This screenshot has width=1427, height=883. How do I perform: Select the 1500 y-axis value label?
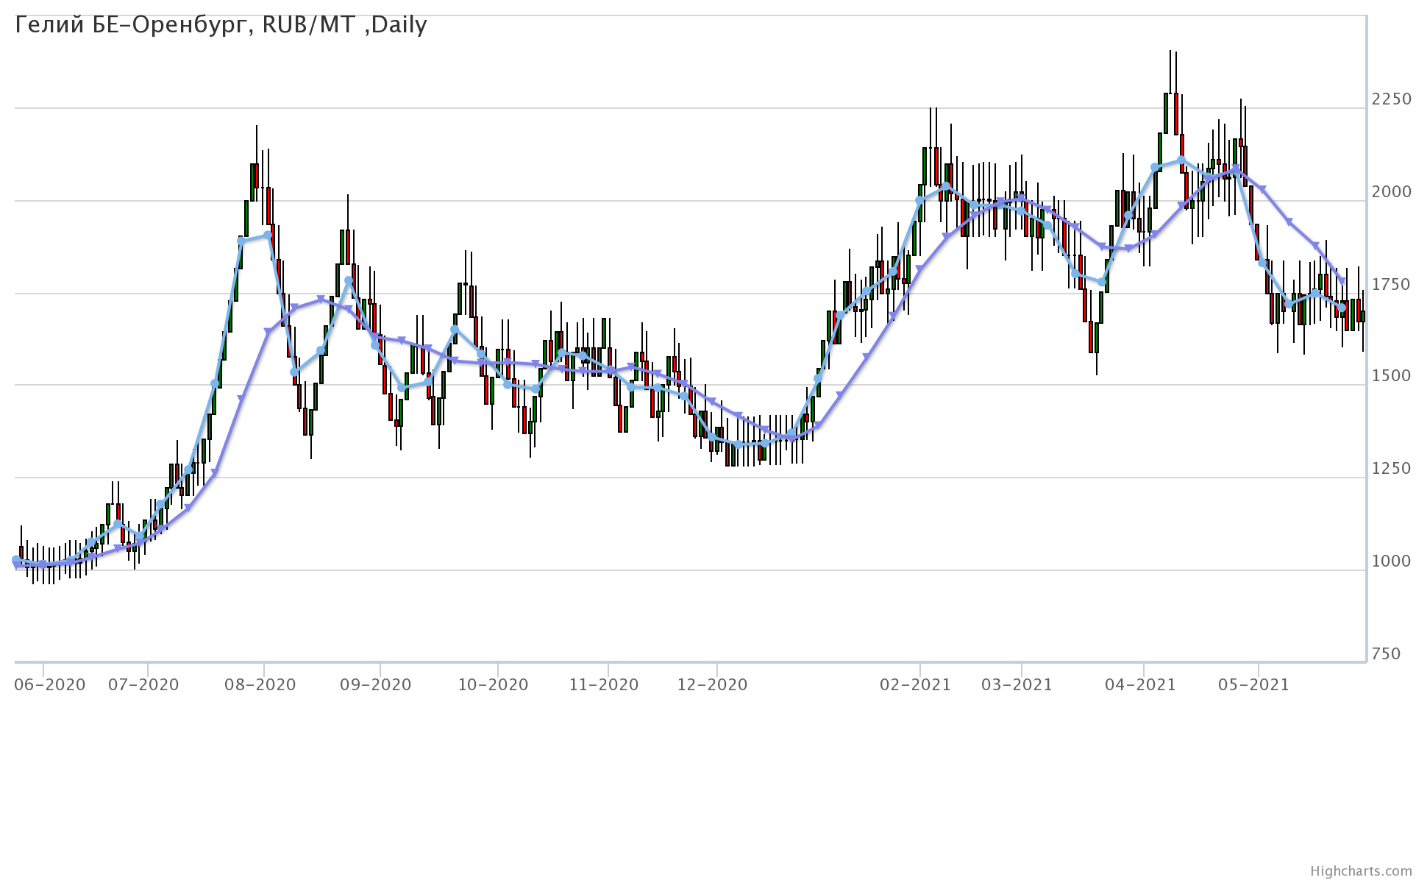[1392, 377]
